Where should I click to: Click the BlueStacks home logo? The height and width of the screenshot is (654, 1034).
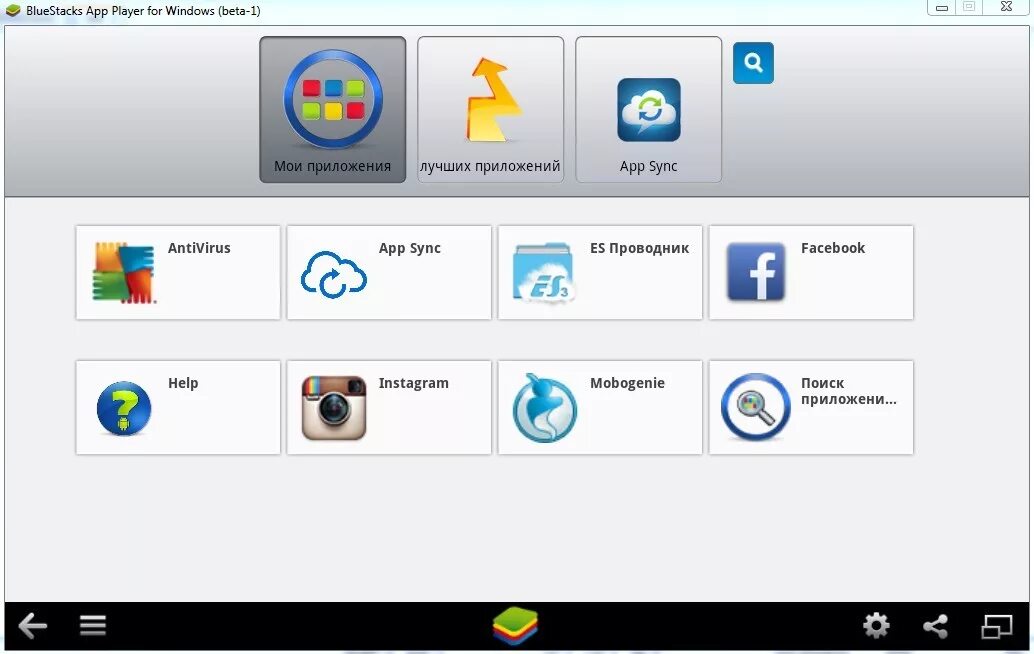[515, 626]
